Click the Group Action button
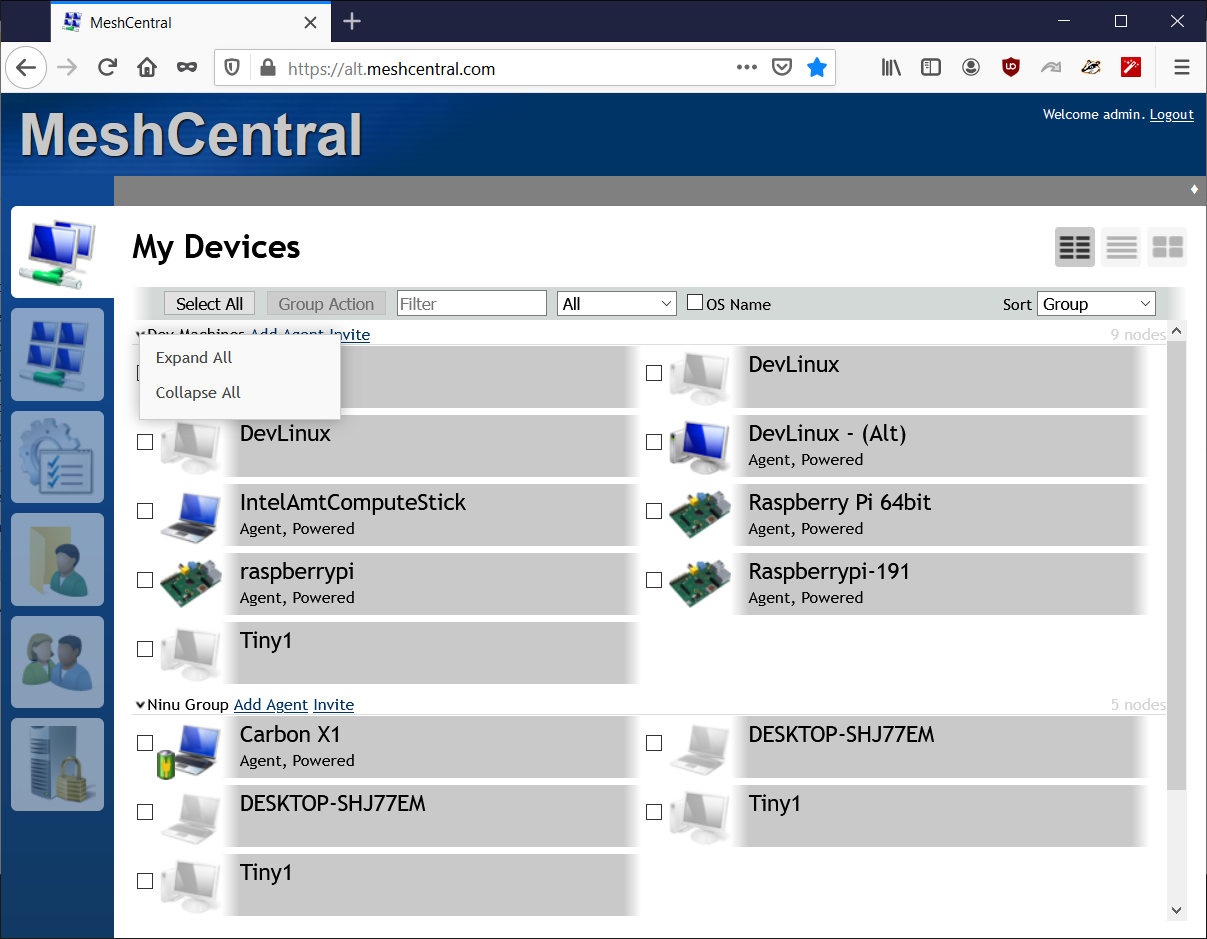The image size is (1207, 939). [326, 304]
